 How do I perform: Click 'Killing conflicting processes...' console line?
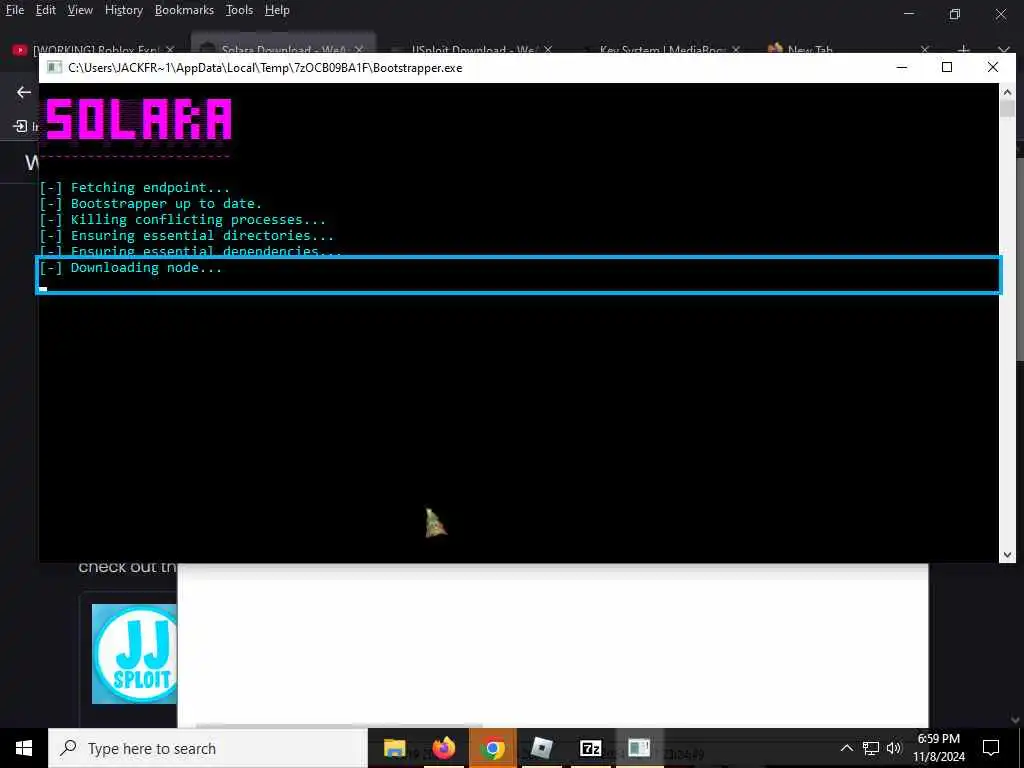coord(182,220)
